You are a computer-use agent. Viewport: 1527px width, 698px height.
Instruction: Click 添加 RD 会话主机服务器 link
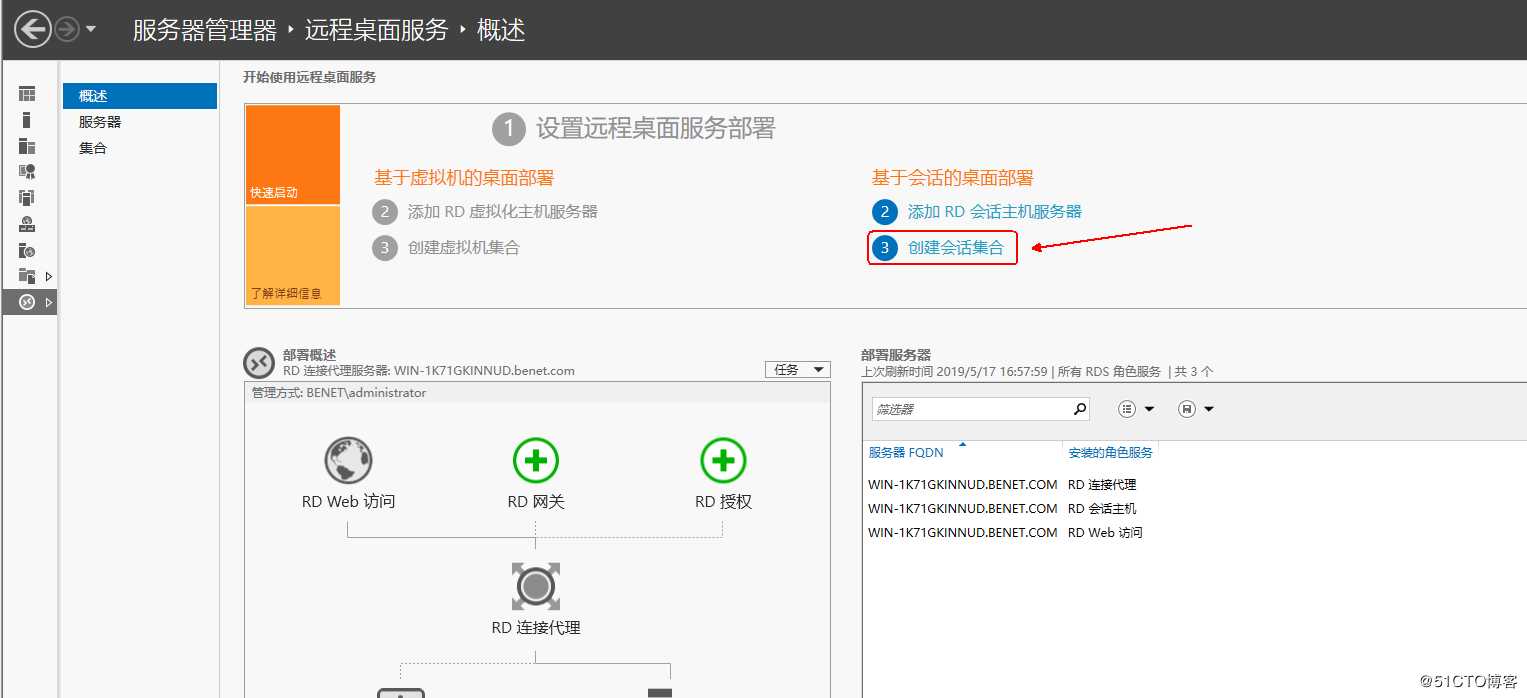coord(994,212)
